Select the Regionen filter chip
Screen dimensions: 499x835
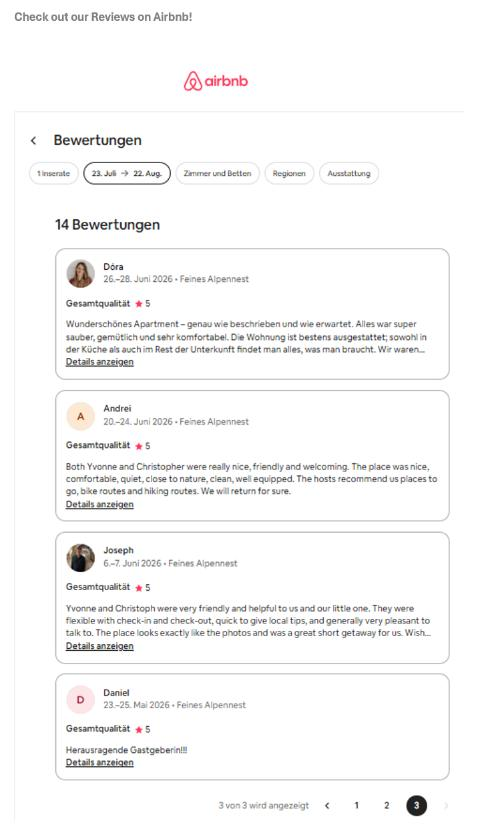289,174
